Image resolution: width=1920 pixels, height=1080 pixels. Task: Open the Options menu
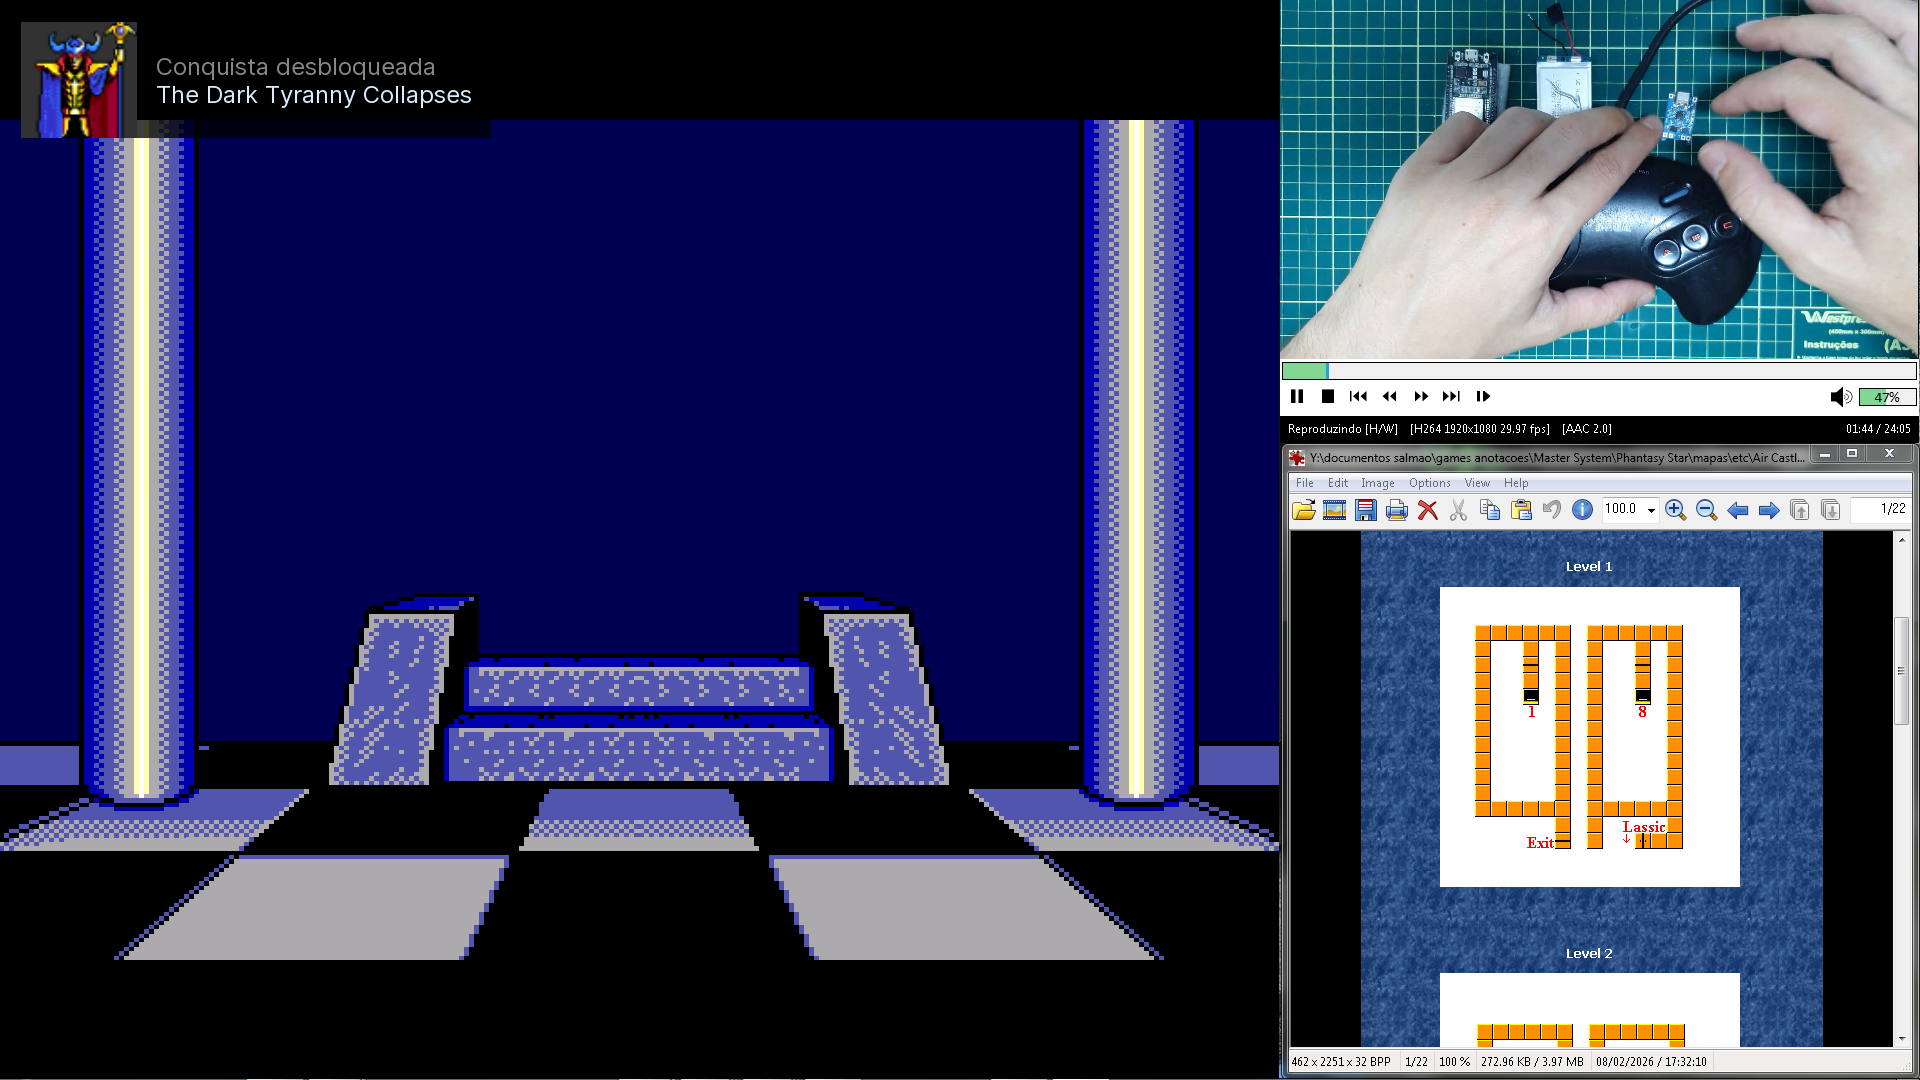pyautogui.click(x=1429, y=483)
